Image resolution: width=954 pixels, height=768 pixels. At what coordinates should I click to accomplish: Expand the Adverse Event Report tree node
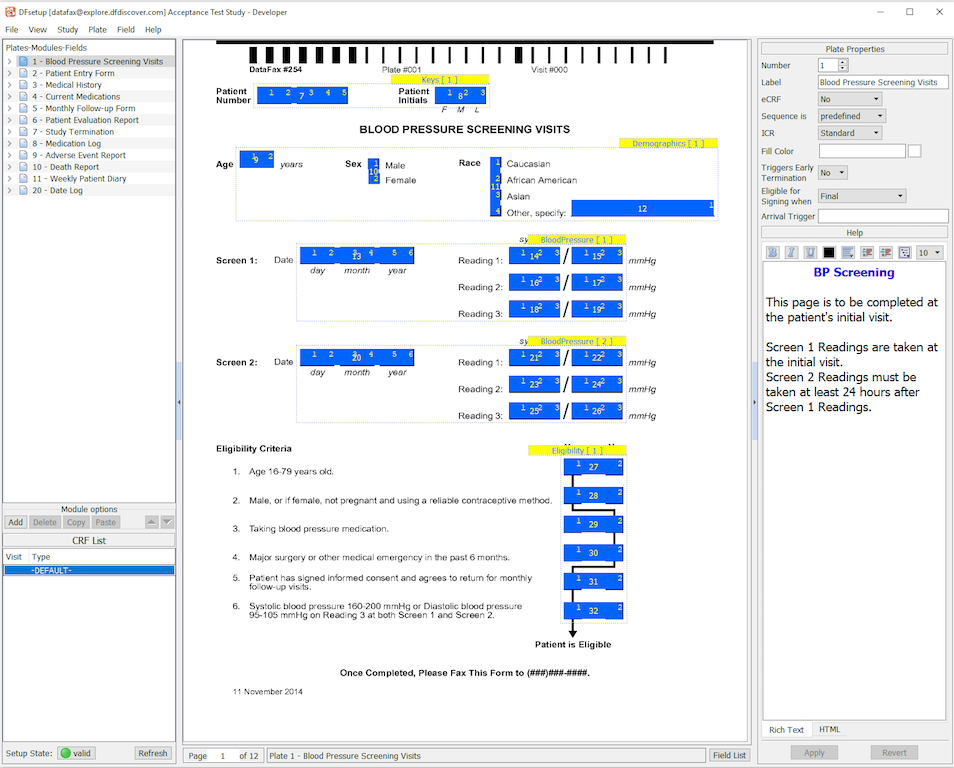[10, 155]
